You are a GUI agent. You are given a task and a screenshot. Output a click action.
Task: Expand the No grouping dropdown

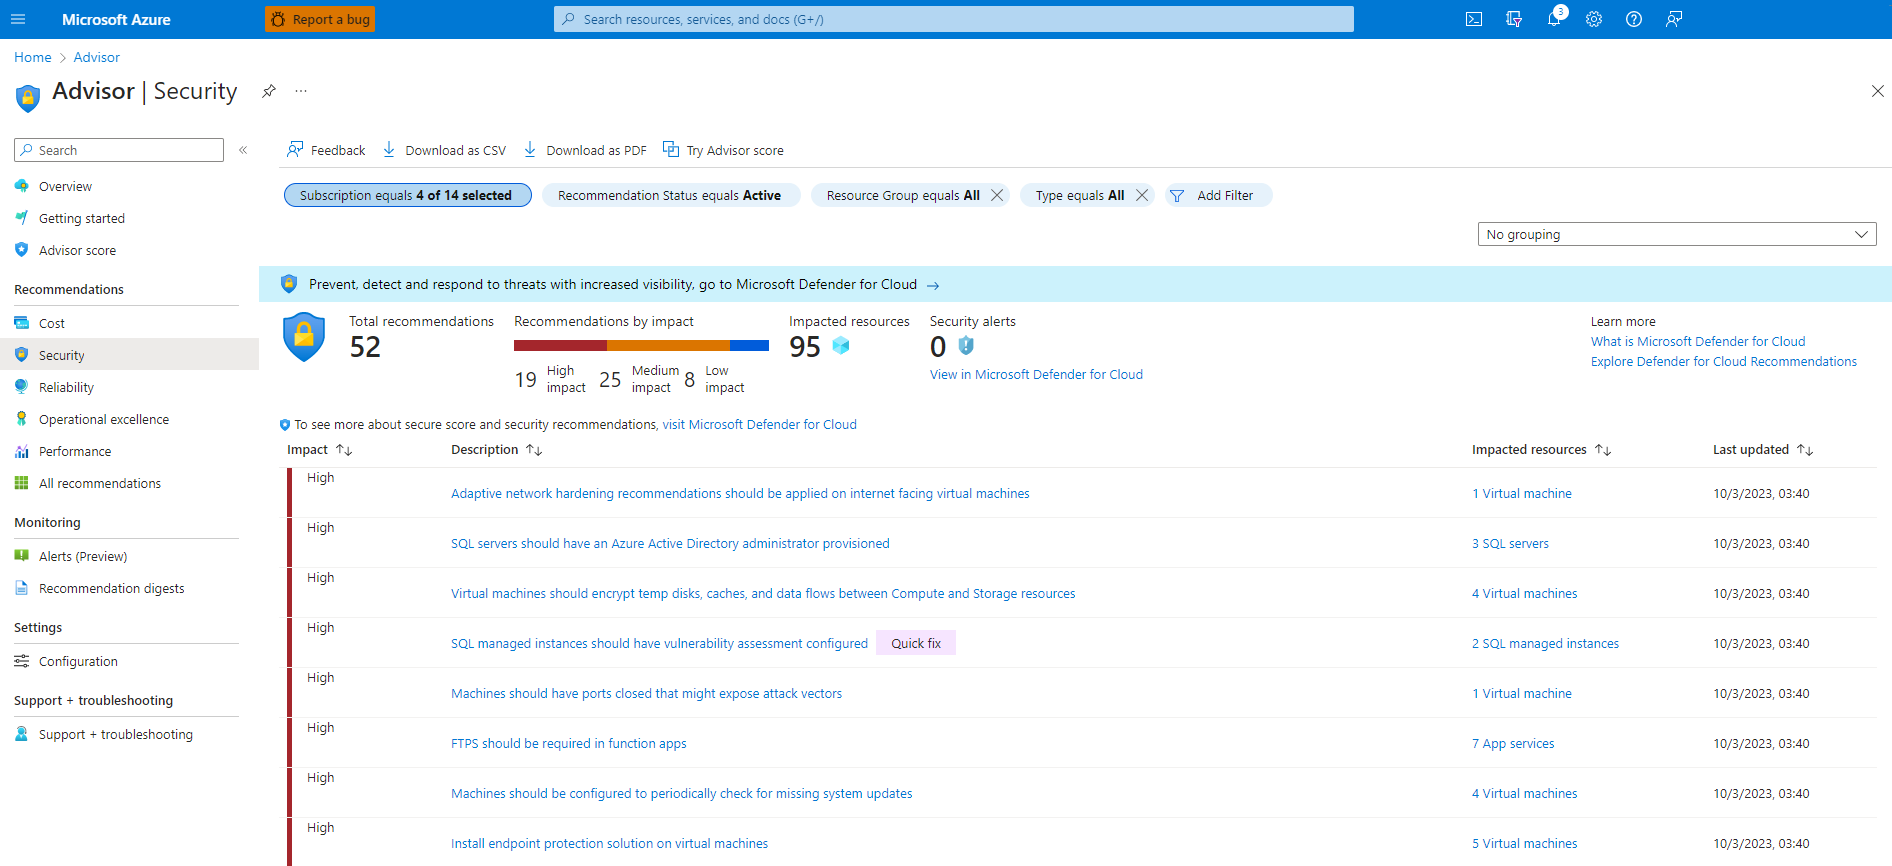tap(1677, 234)
